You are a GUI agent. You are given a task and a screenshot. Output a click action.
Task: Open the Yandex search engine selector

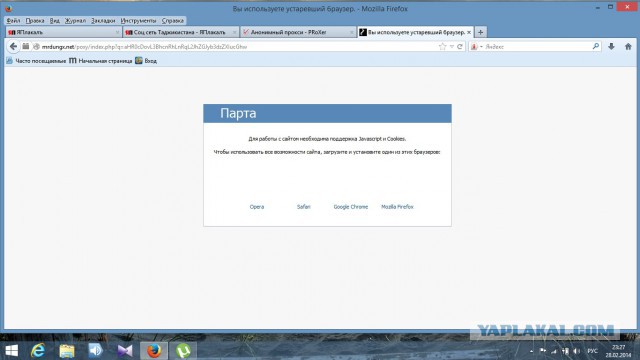(x=476, y=47)
